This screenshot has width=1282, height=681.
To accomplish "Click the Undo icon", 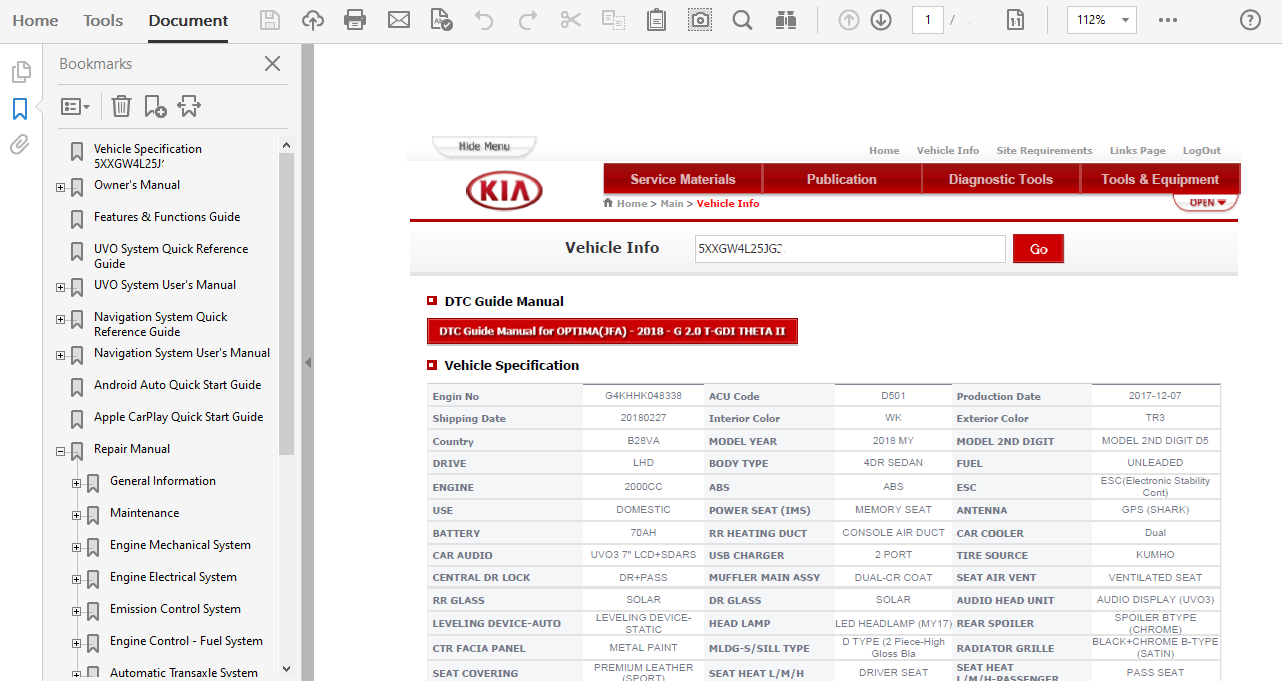I will [485, 19].
